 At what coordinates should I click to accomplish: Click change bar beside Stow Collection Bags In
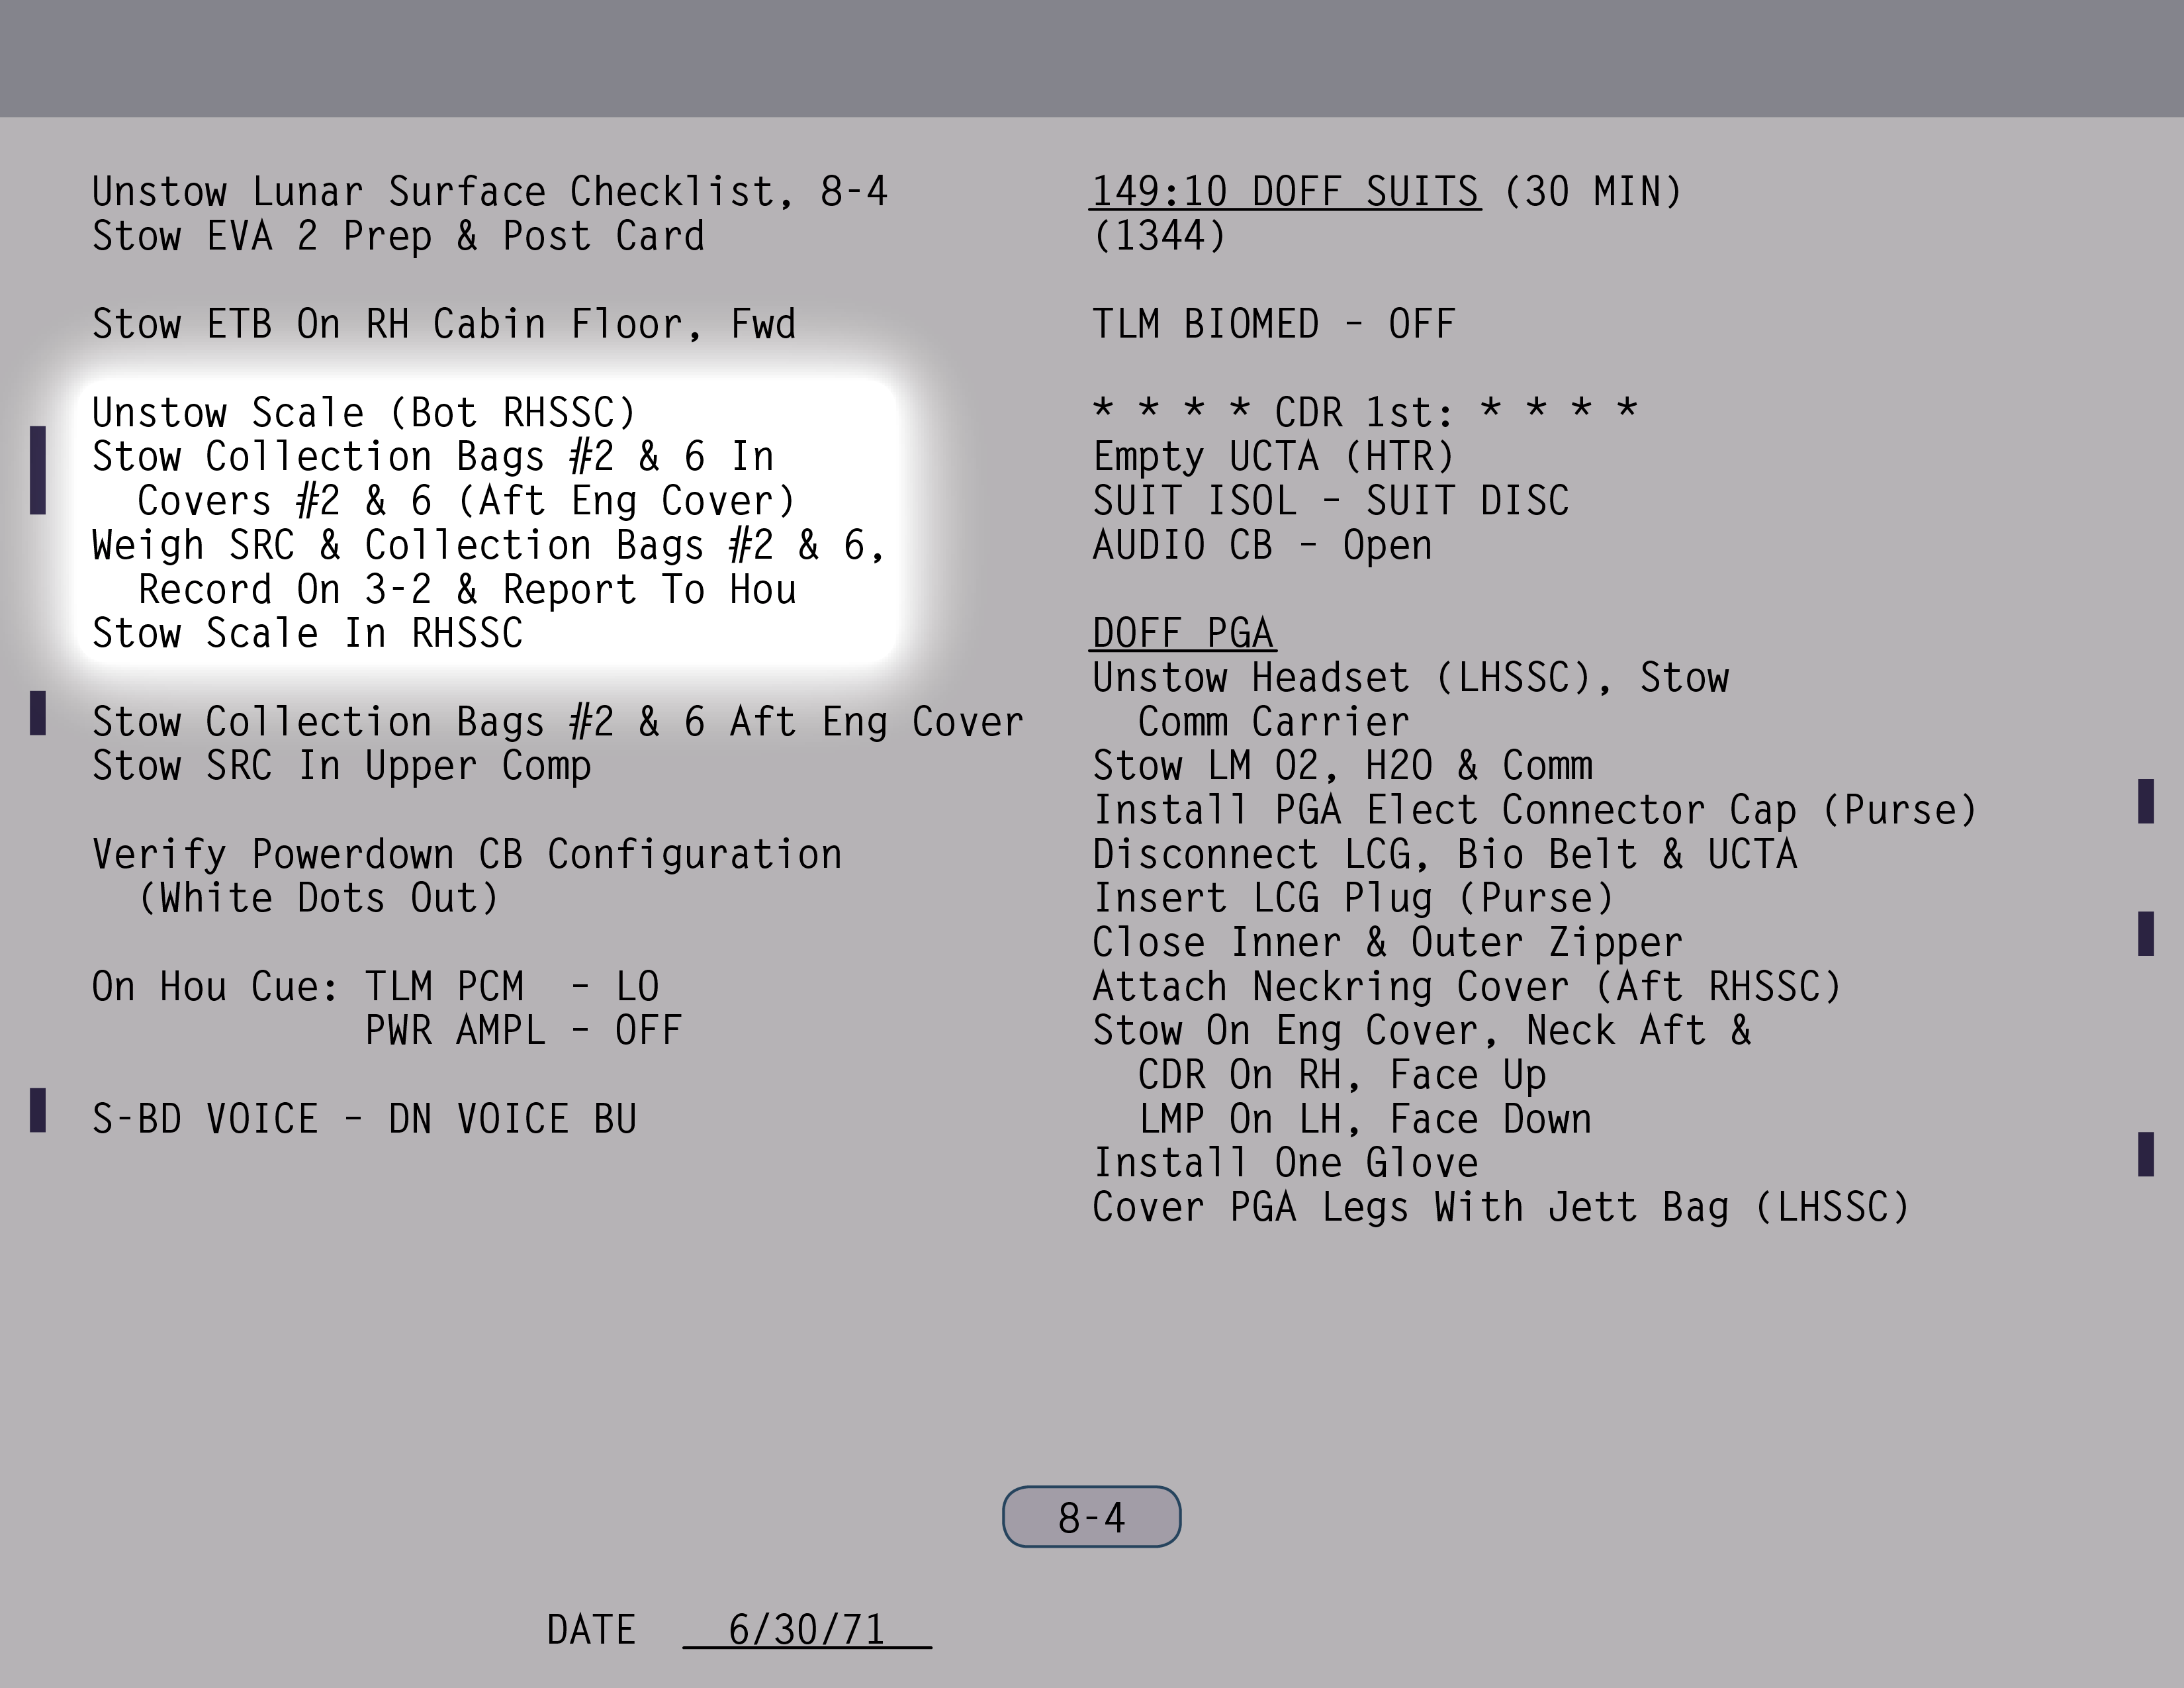(38, 470)
